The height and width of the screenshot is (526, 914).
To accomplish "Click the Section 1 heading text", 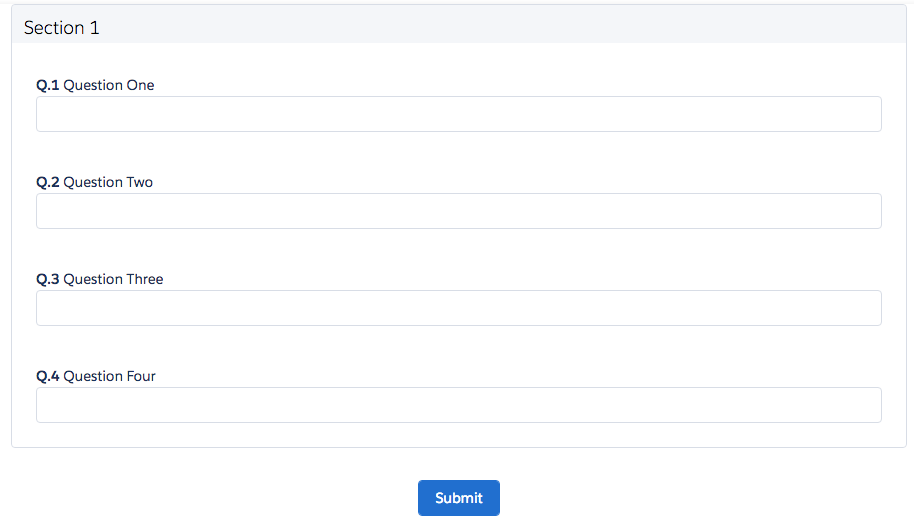I will pos(62,28).
